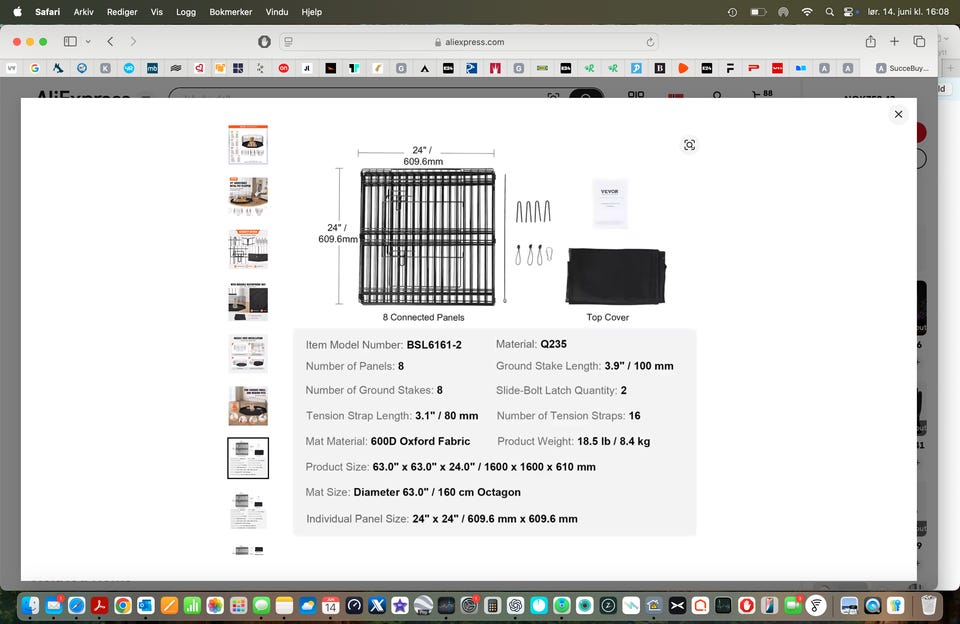
Task: Open the Safari share menu
Action: pyautogui.click(x=871, y=42)
